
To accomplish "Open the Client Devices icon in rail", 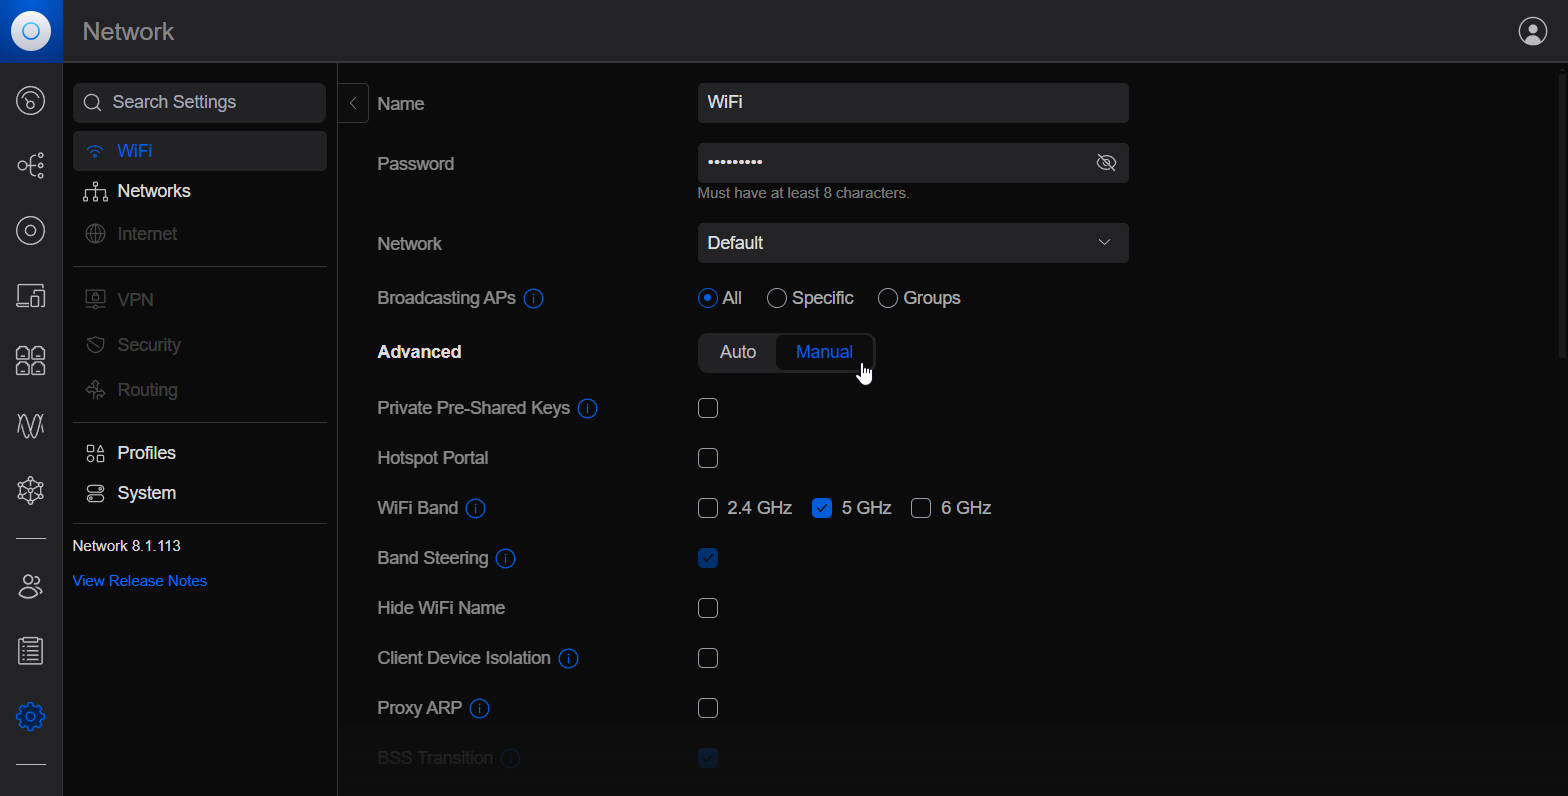I will pyautogui.click(x=31, y=295).
